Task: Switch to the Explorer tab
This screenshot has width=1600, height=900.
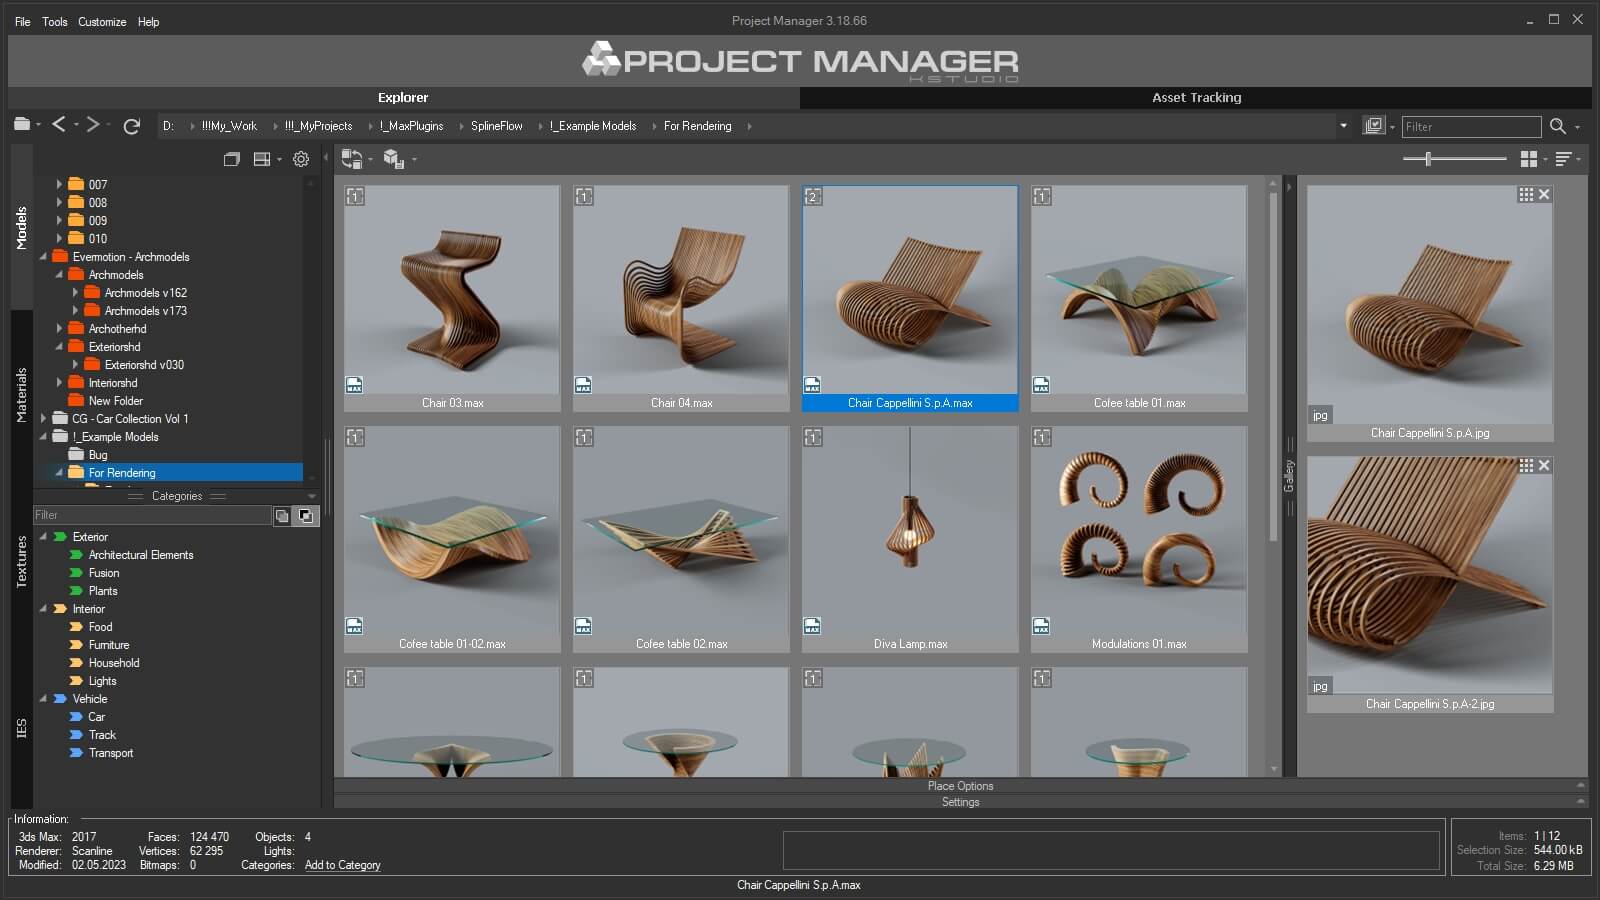Action: tap(403, 97)
